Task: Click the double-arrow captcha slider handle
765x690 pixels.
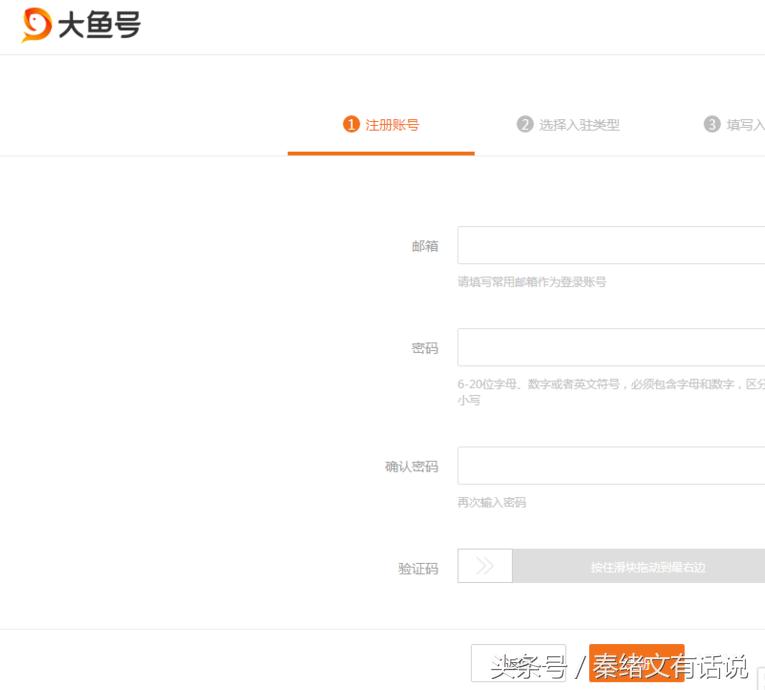Action: 485,566
